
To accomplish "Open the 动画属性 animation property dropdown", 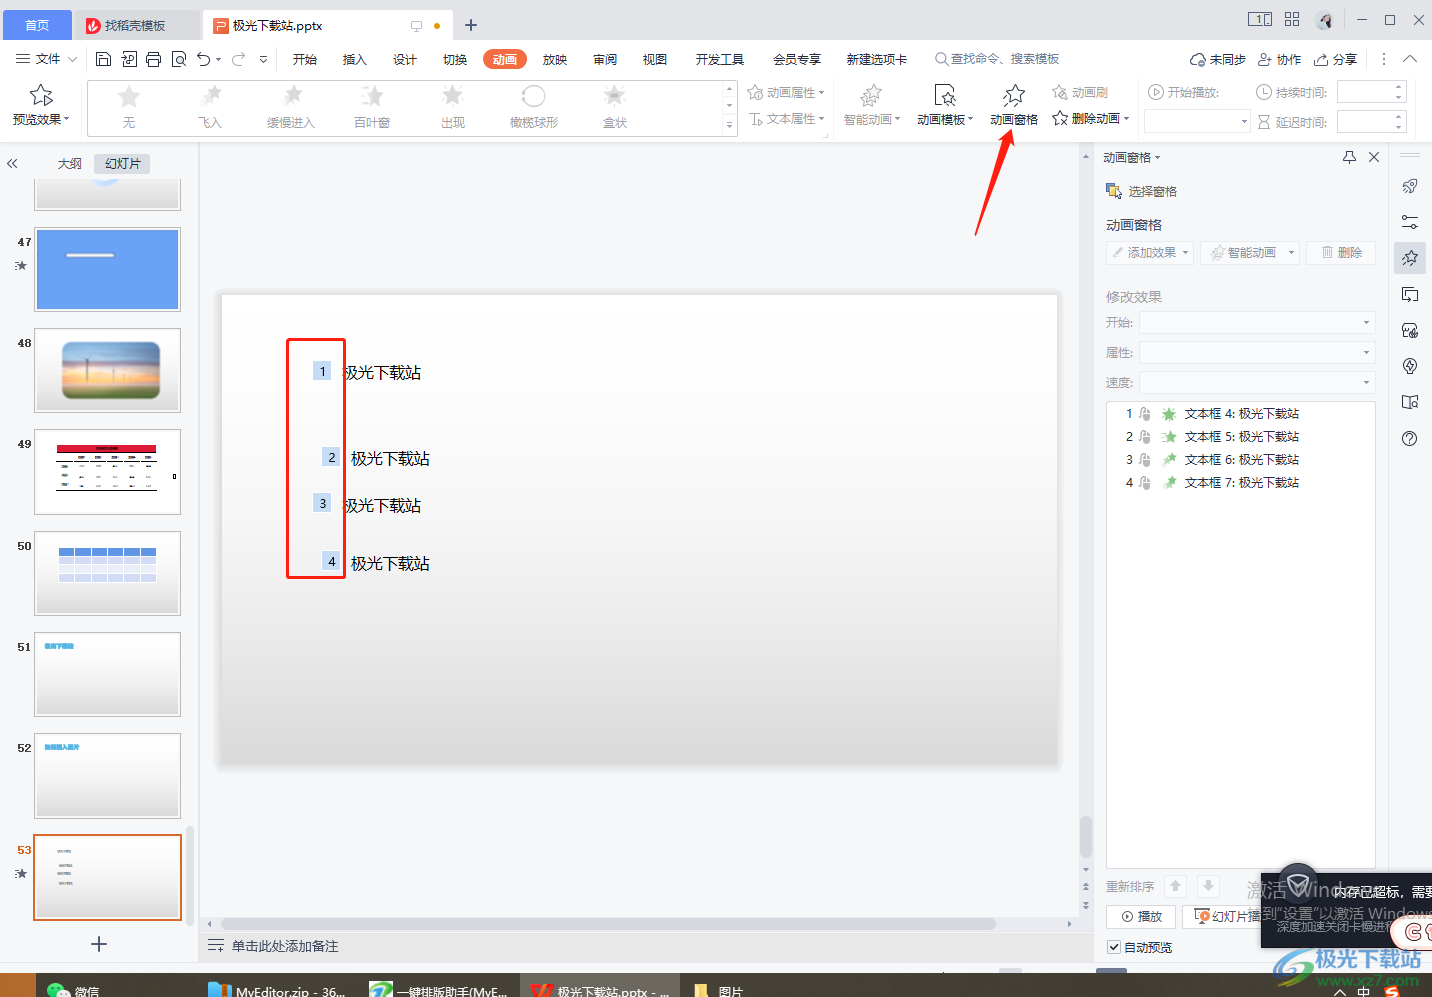I will pos(786,92).
